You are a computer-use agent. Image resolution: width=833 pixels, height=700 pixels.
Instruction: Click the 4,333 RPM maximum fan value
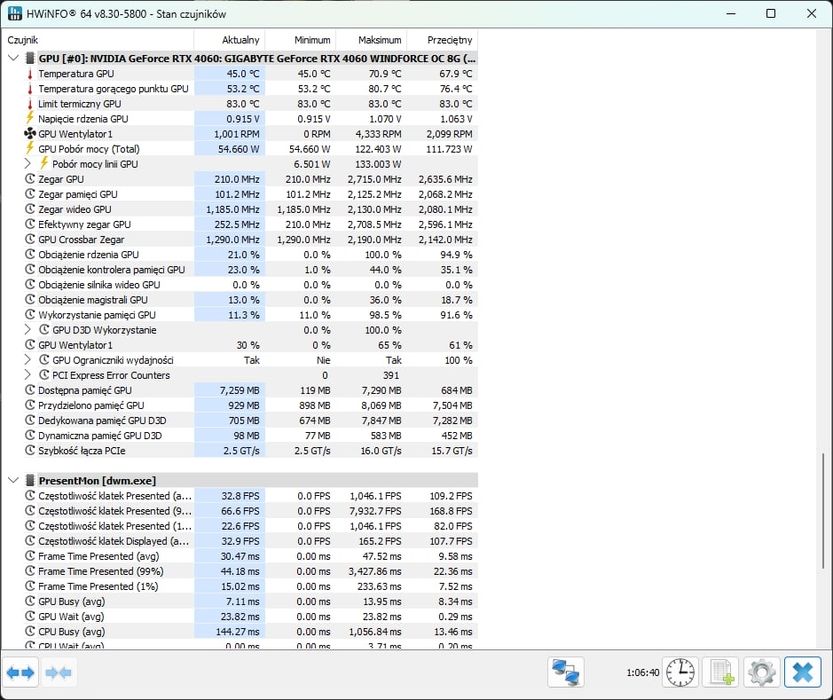[x=378, y=134]
